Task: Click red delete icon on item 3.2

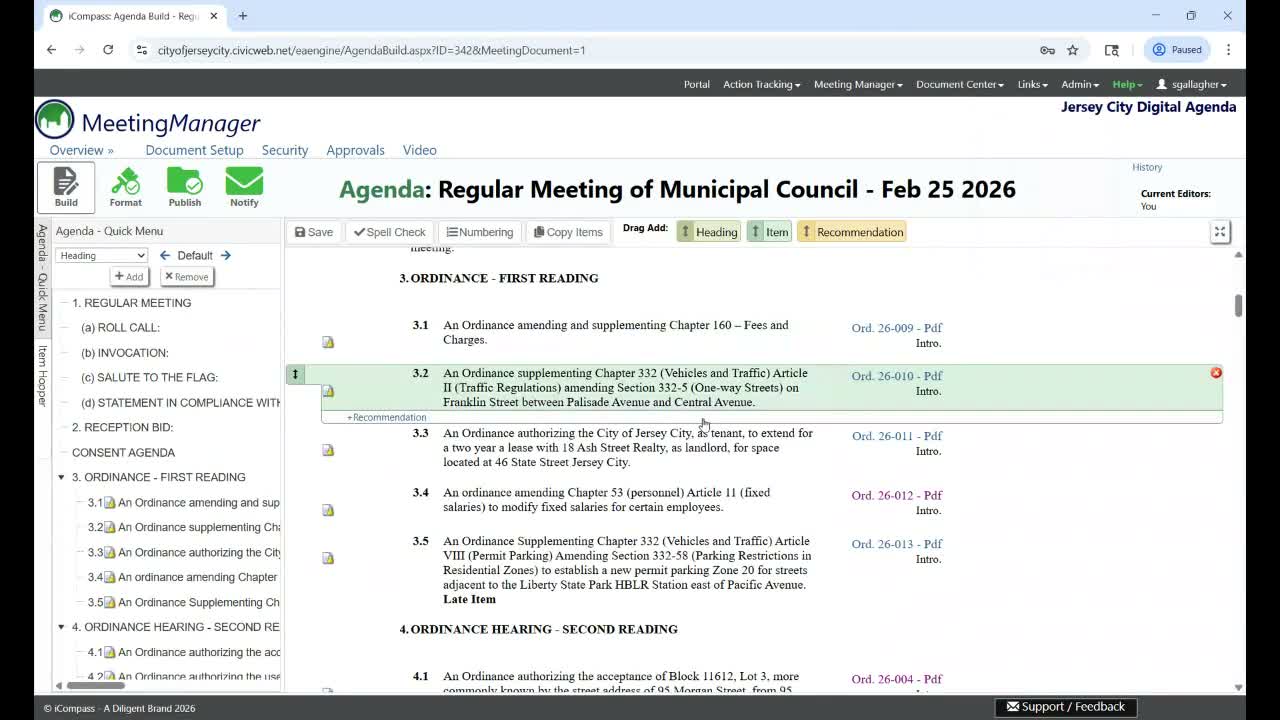Action: click(x=1216, y=373)
